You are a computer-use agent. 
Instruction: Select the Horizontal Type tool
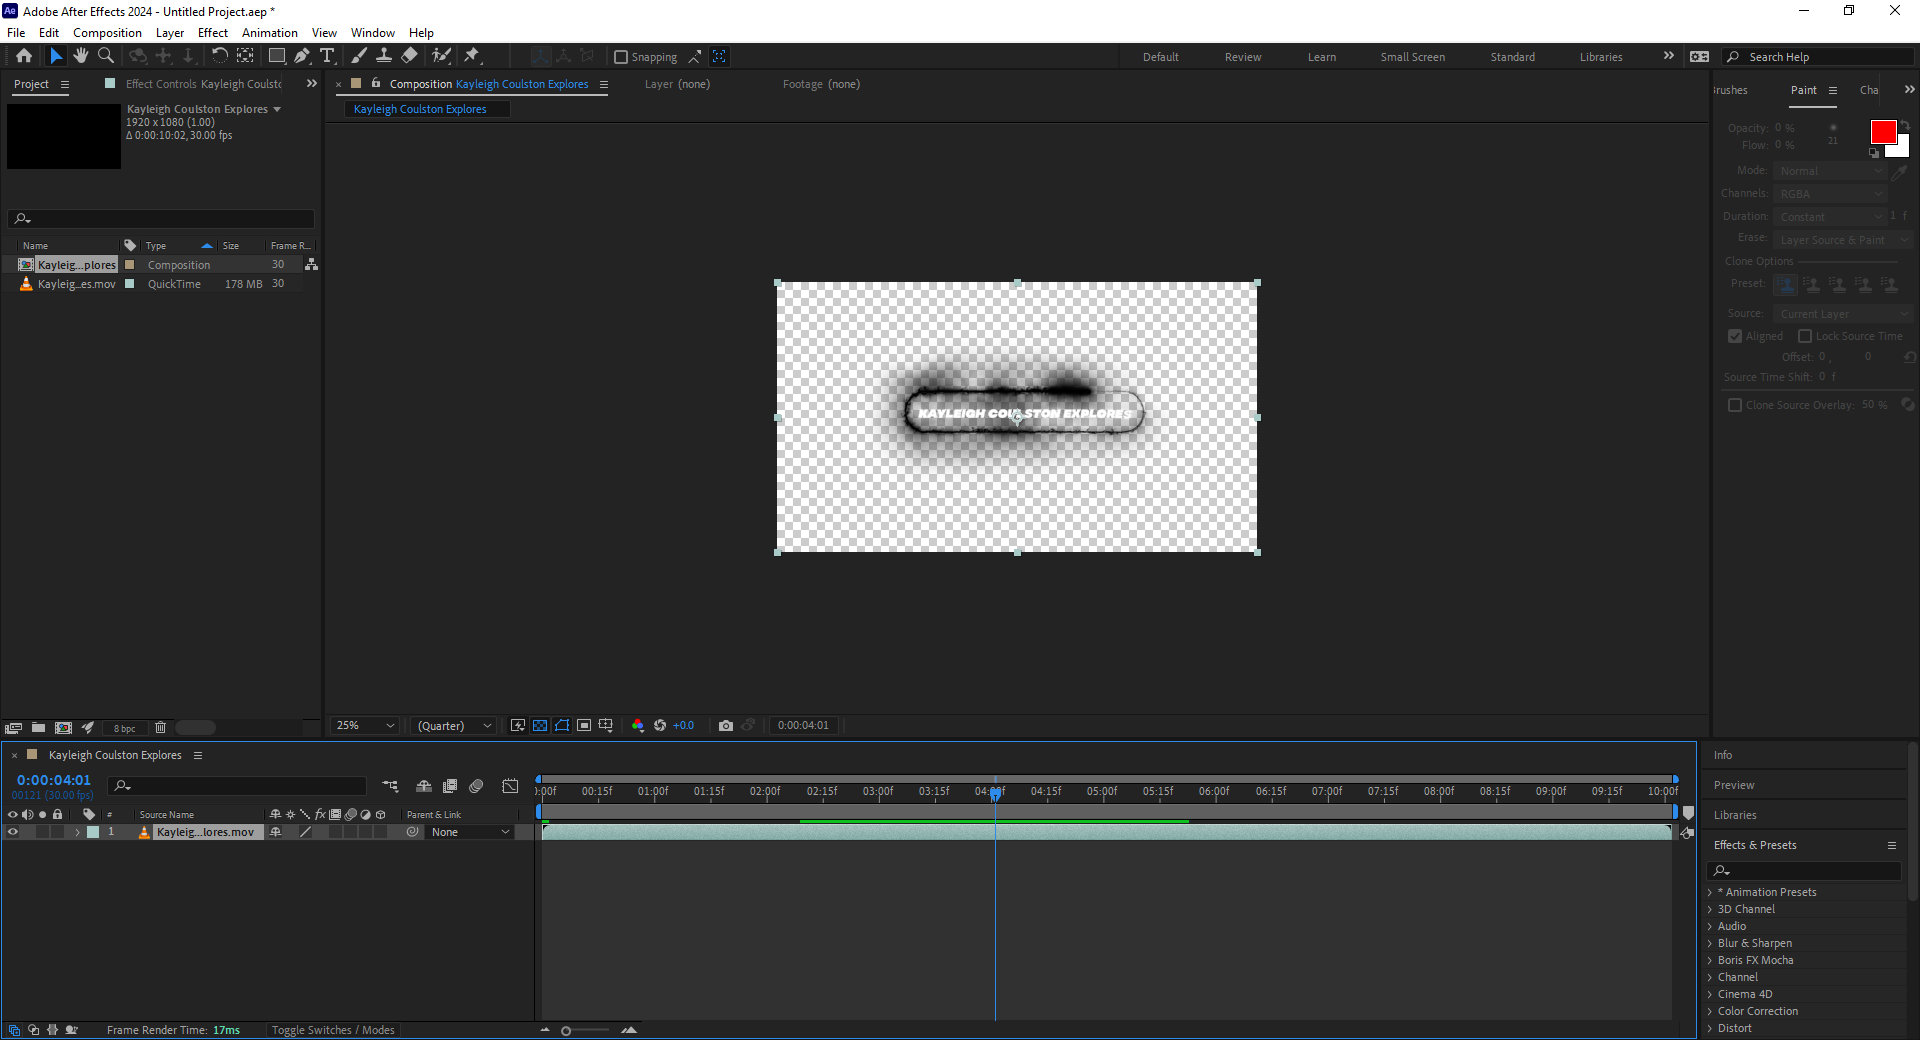click(327, 56)
